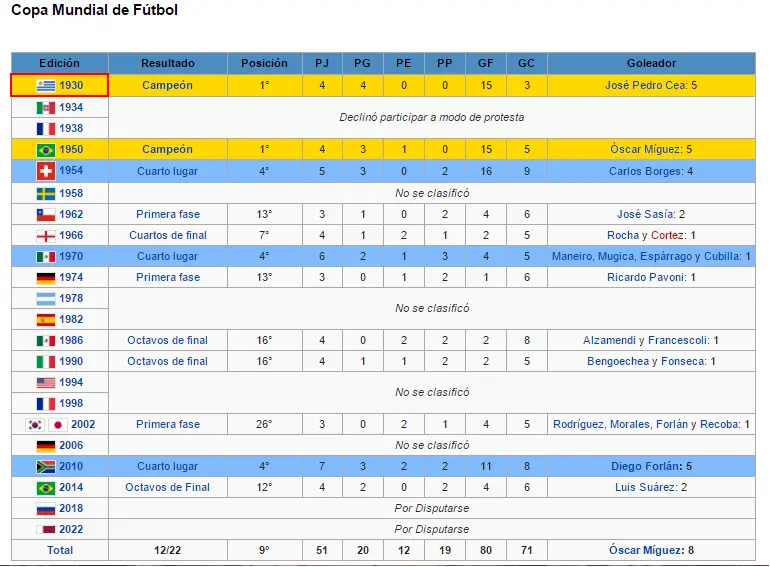Click the Total link in bottom row
770x567 pixels.
60,550
